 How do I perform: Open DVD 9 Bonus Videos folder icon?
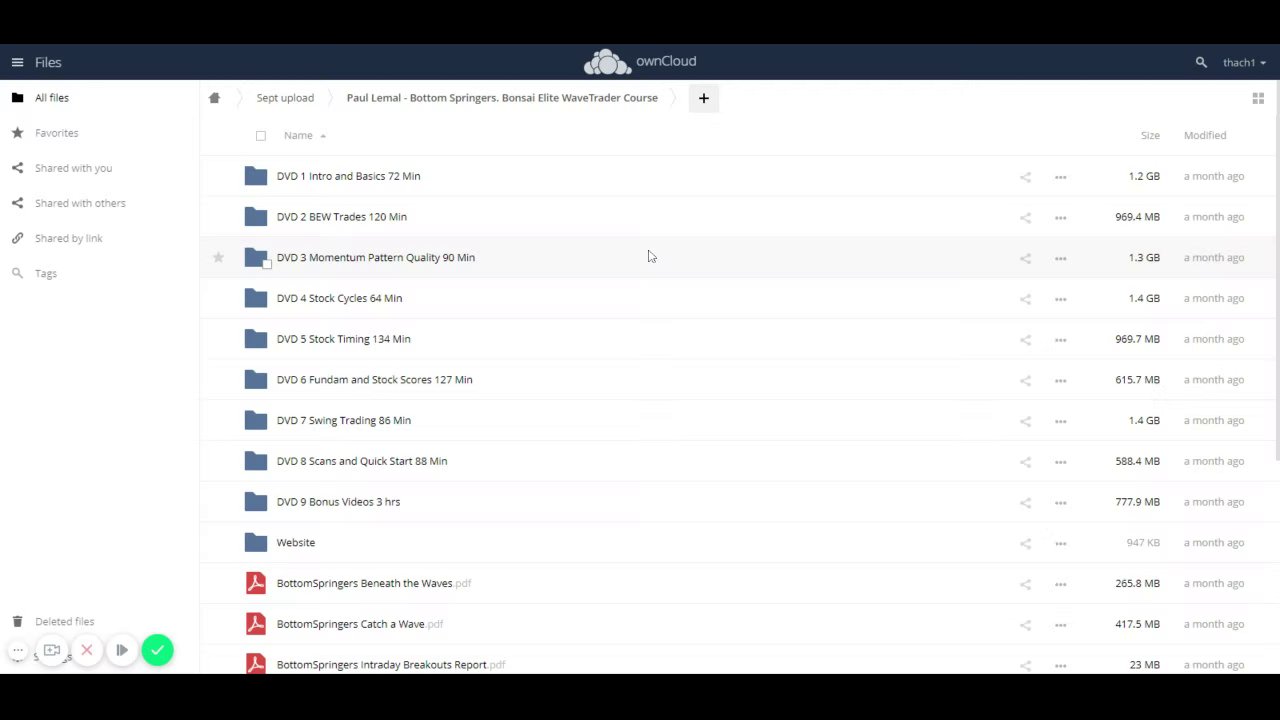click(256, 502)
